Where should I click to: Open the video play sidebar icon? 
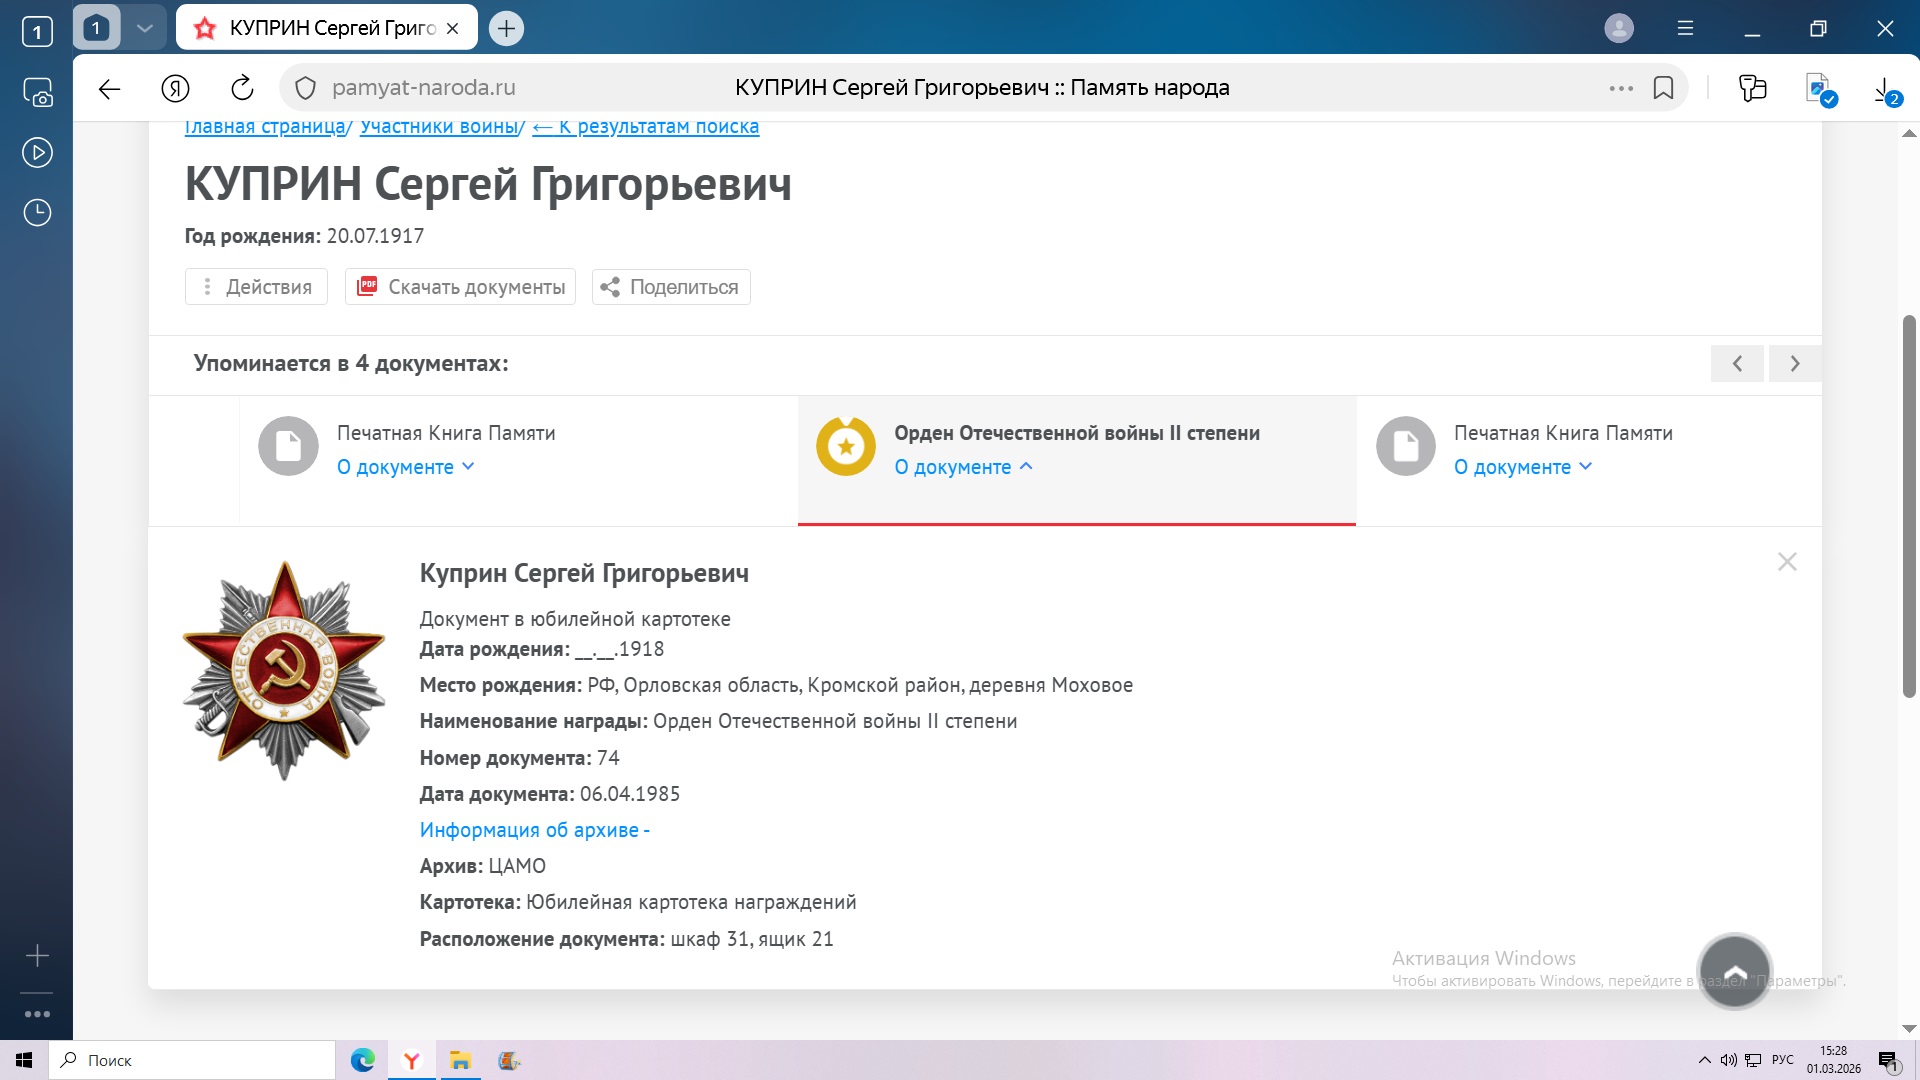point(37,153)
